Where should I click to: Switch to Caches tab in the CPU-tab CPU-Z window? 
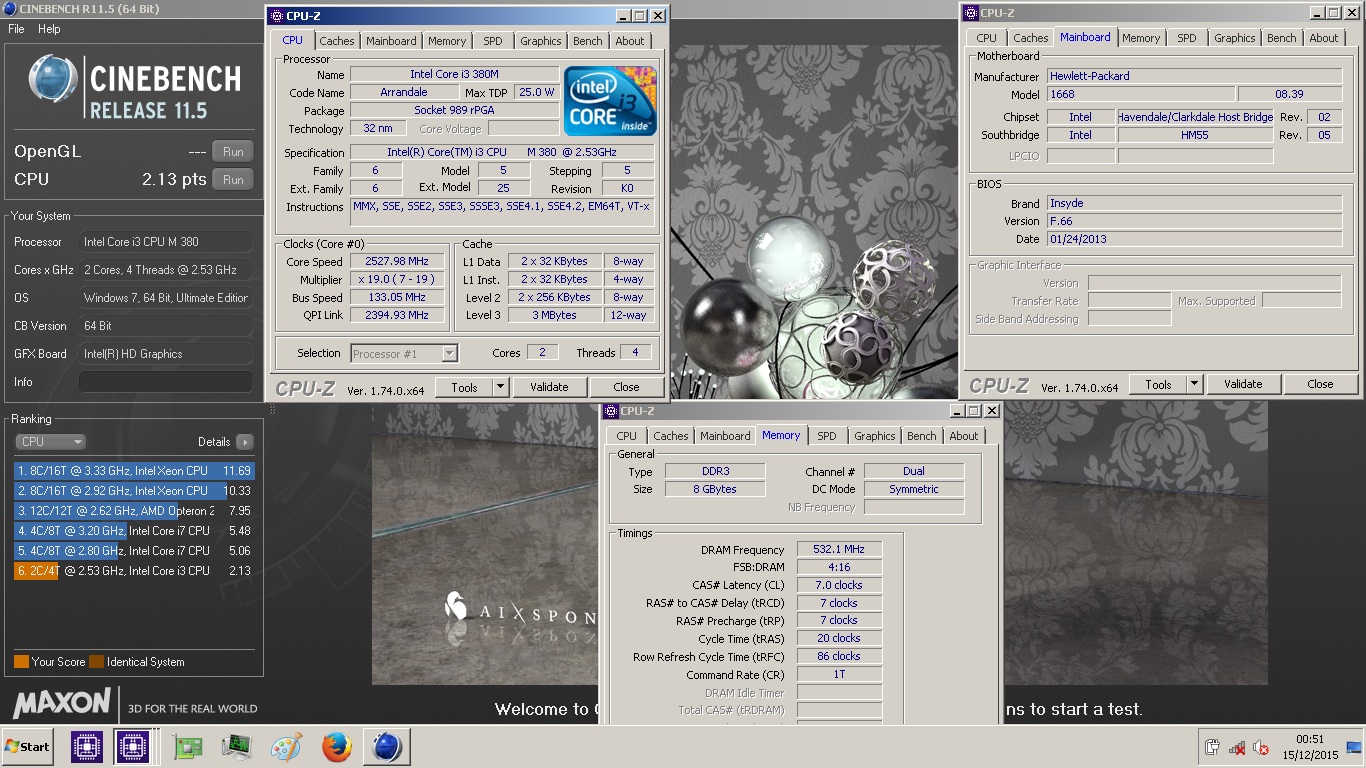(337, 41)
